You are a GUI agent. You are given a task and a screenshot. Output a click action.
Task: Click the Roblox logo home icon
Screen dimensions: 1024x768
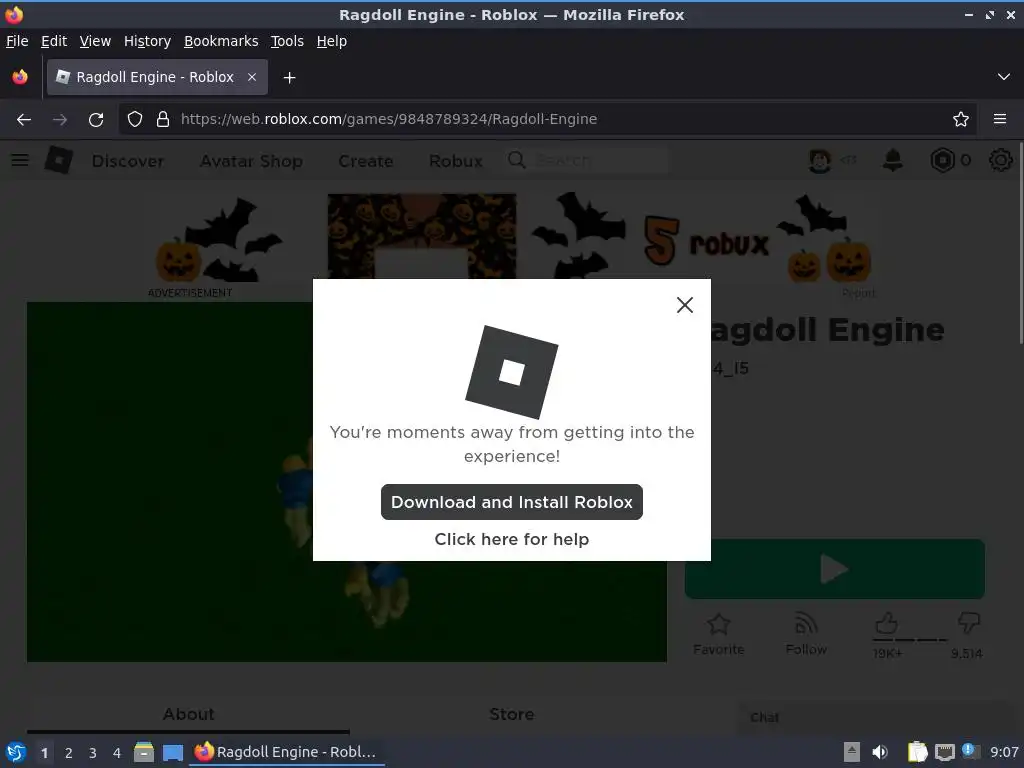(x=59, y=160)
